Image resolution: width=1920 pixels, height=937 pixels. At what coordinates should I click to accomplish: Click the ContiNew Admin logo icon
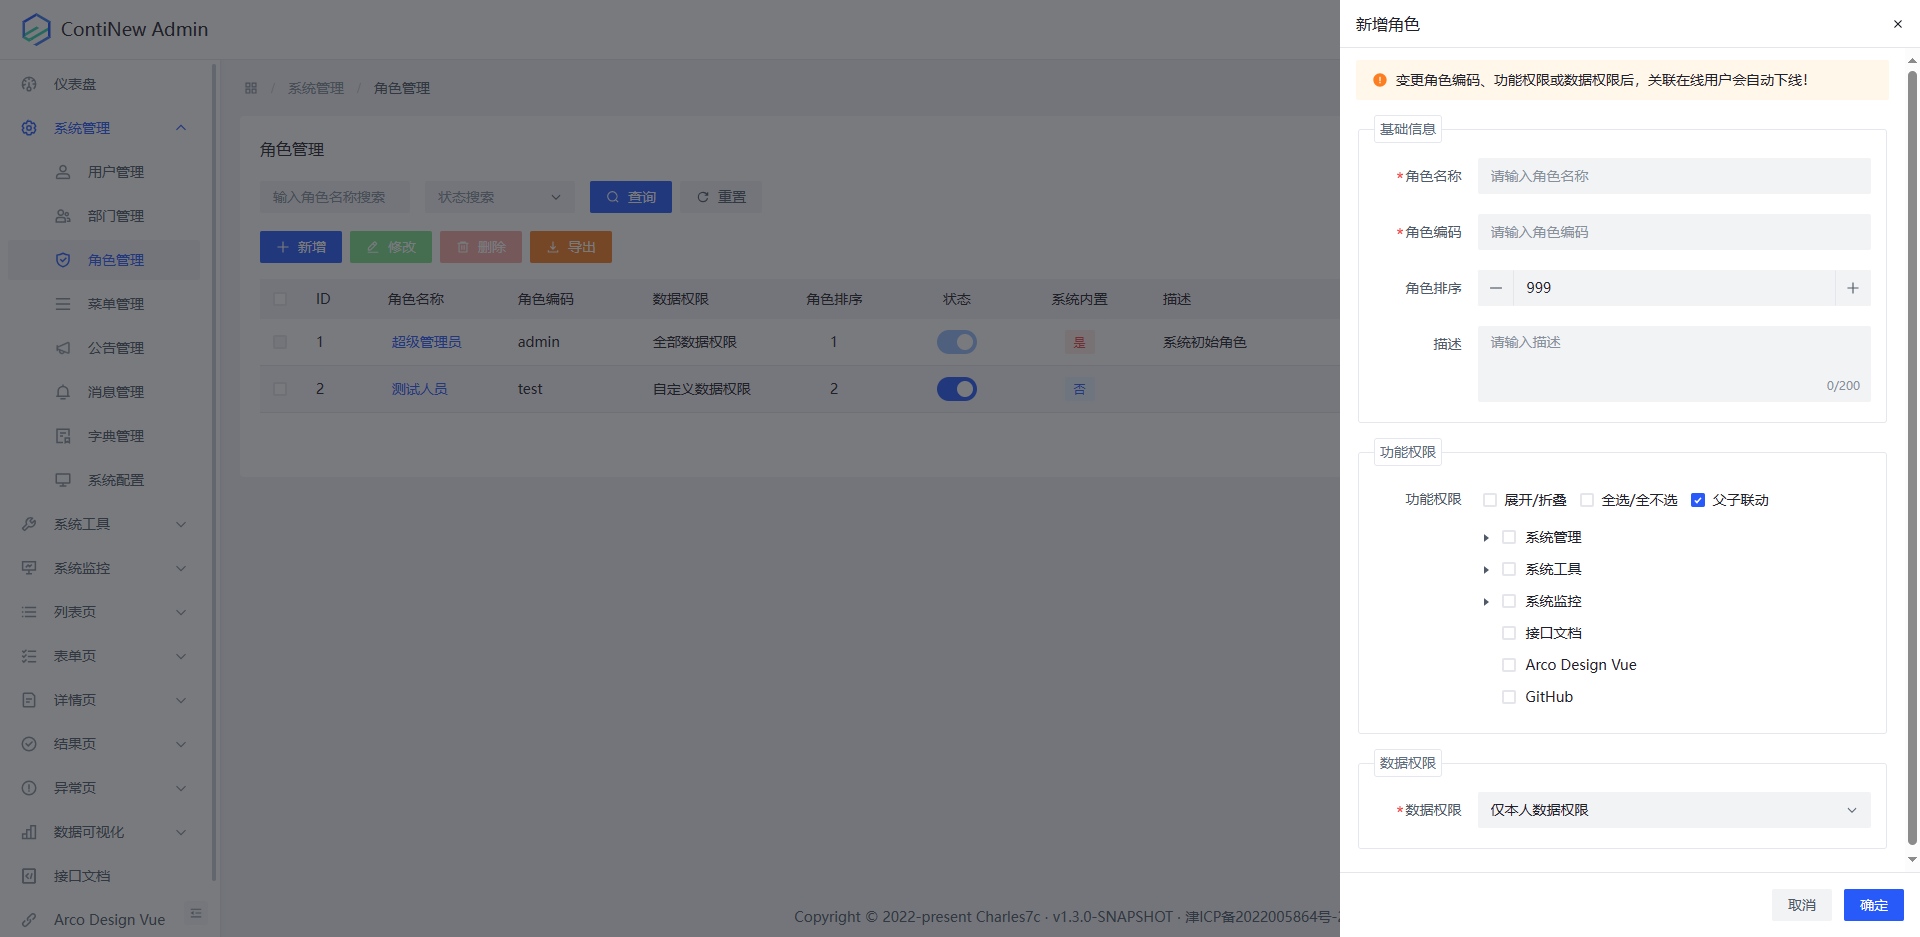36,29
